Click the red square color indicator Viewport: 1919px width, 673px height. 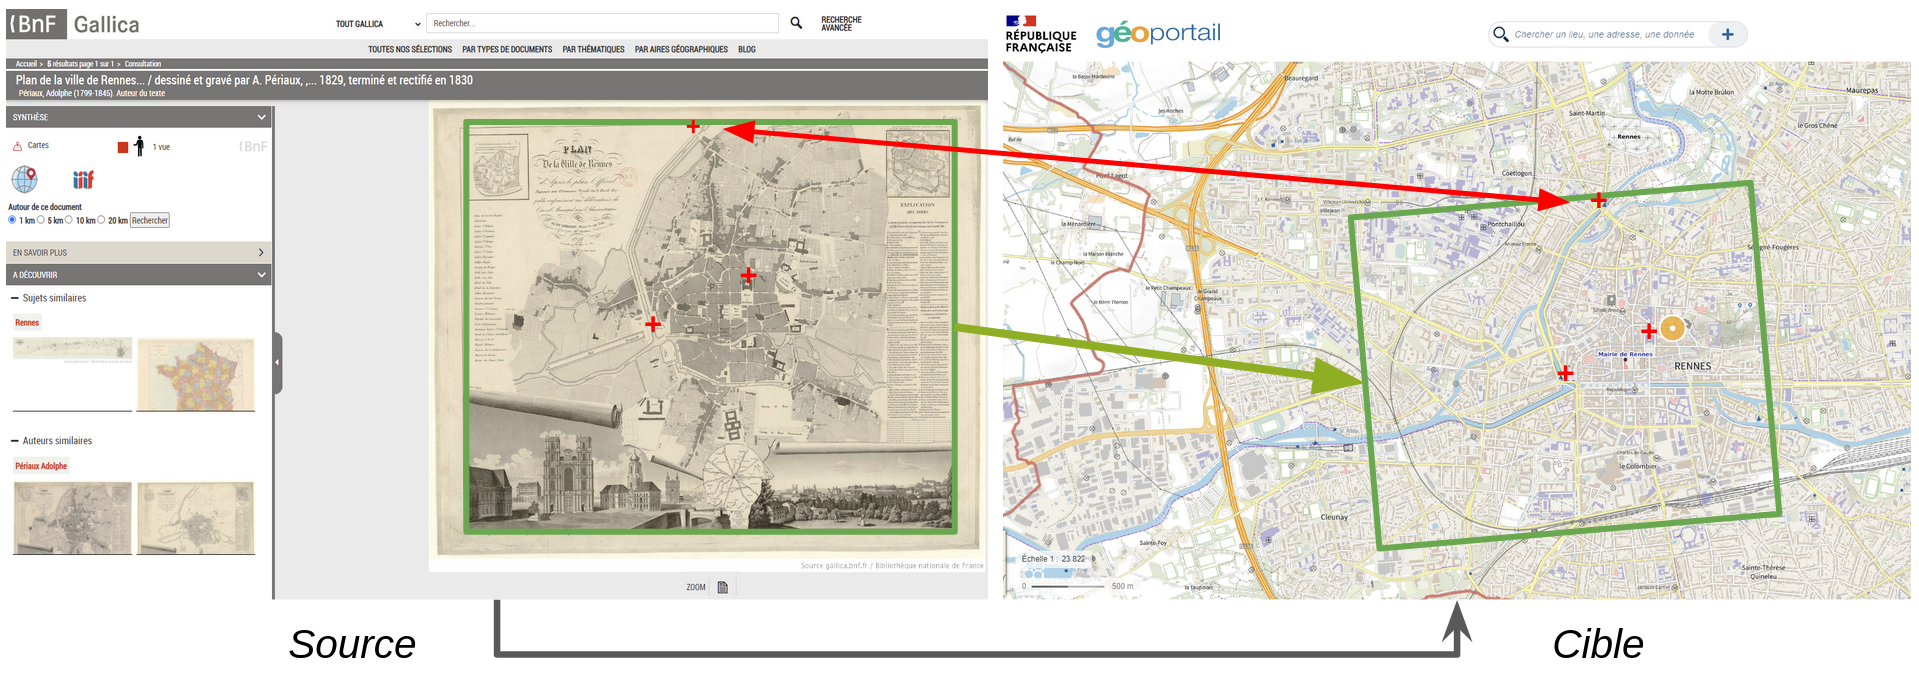pyautogui.click(x=123, y=147)
